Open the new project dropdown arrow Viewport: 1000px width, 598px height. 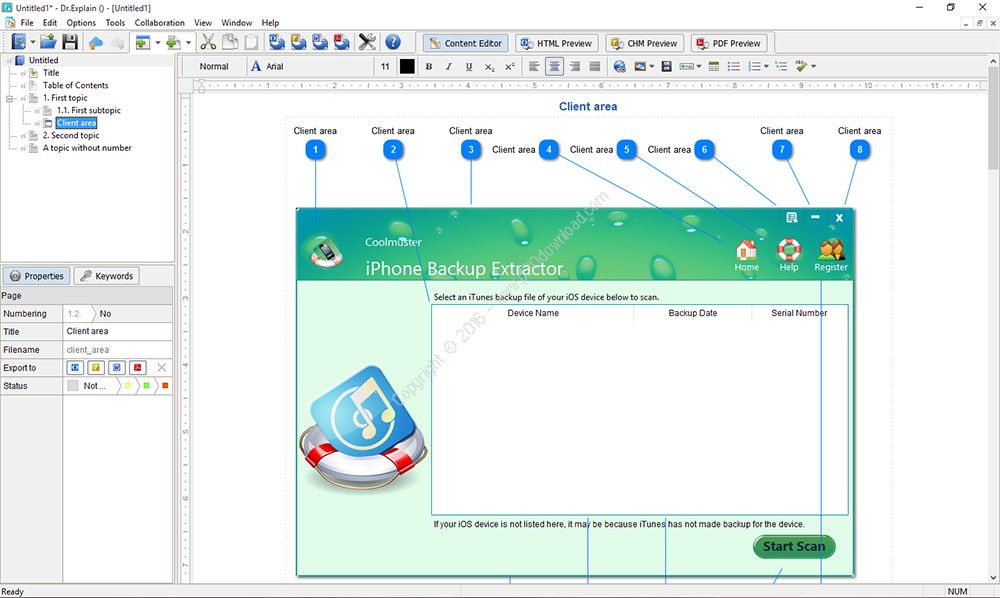[x=33, y=43]
